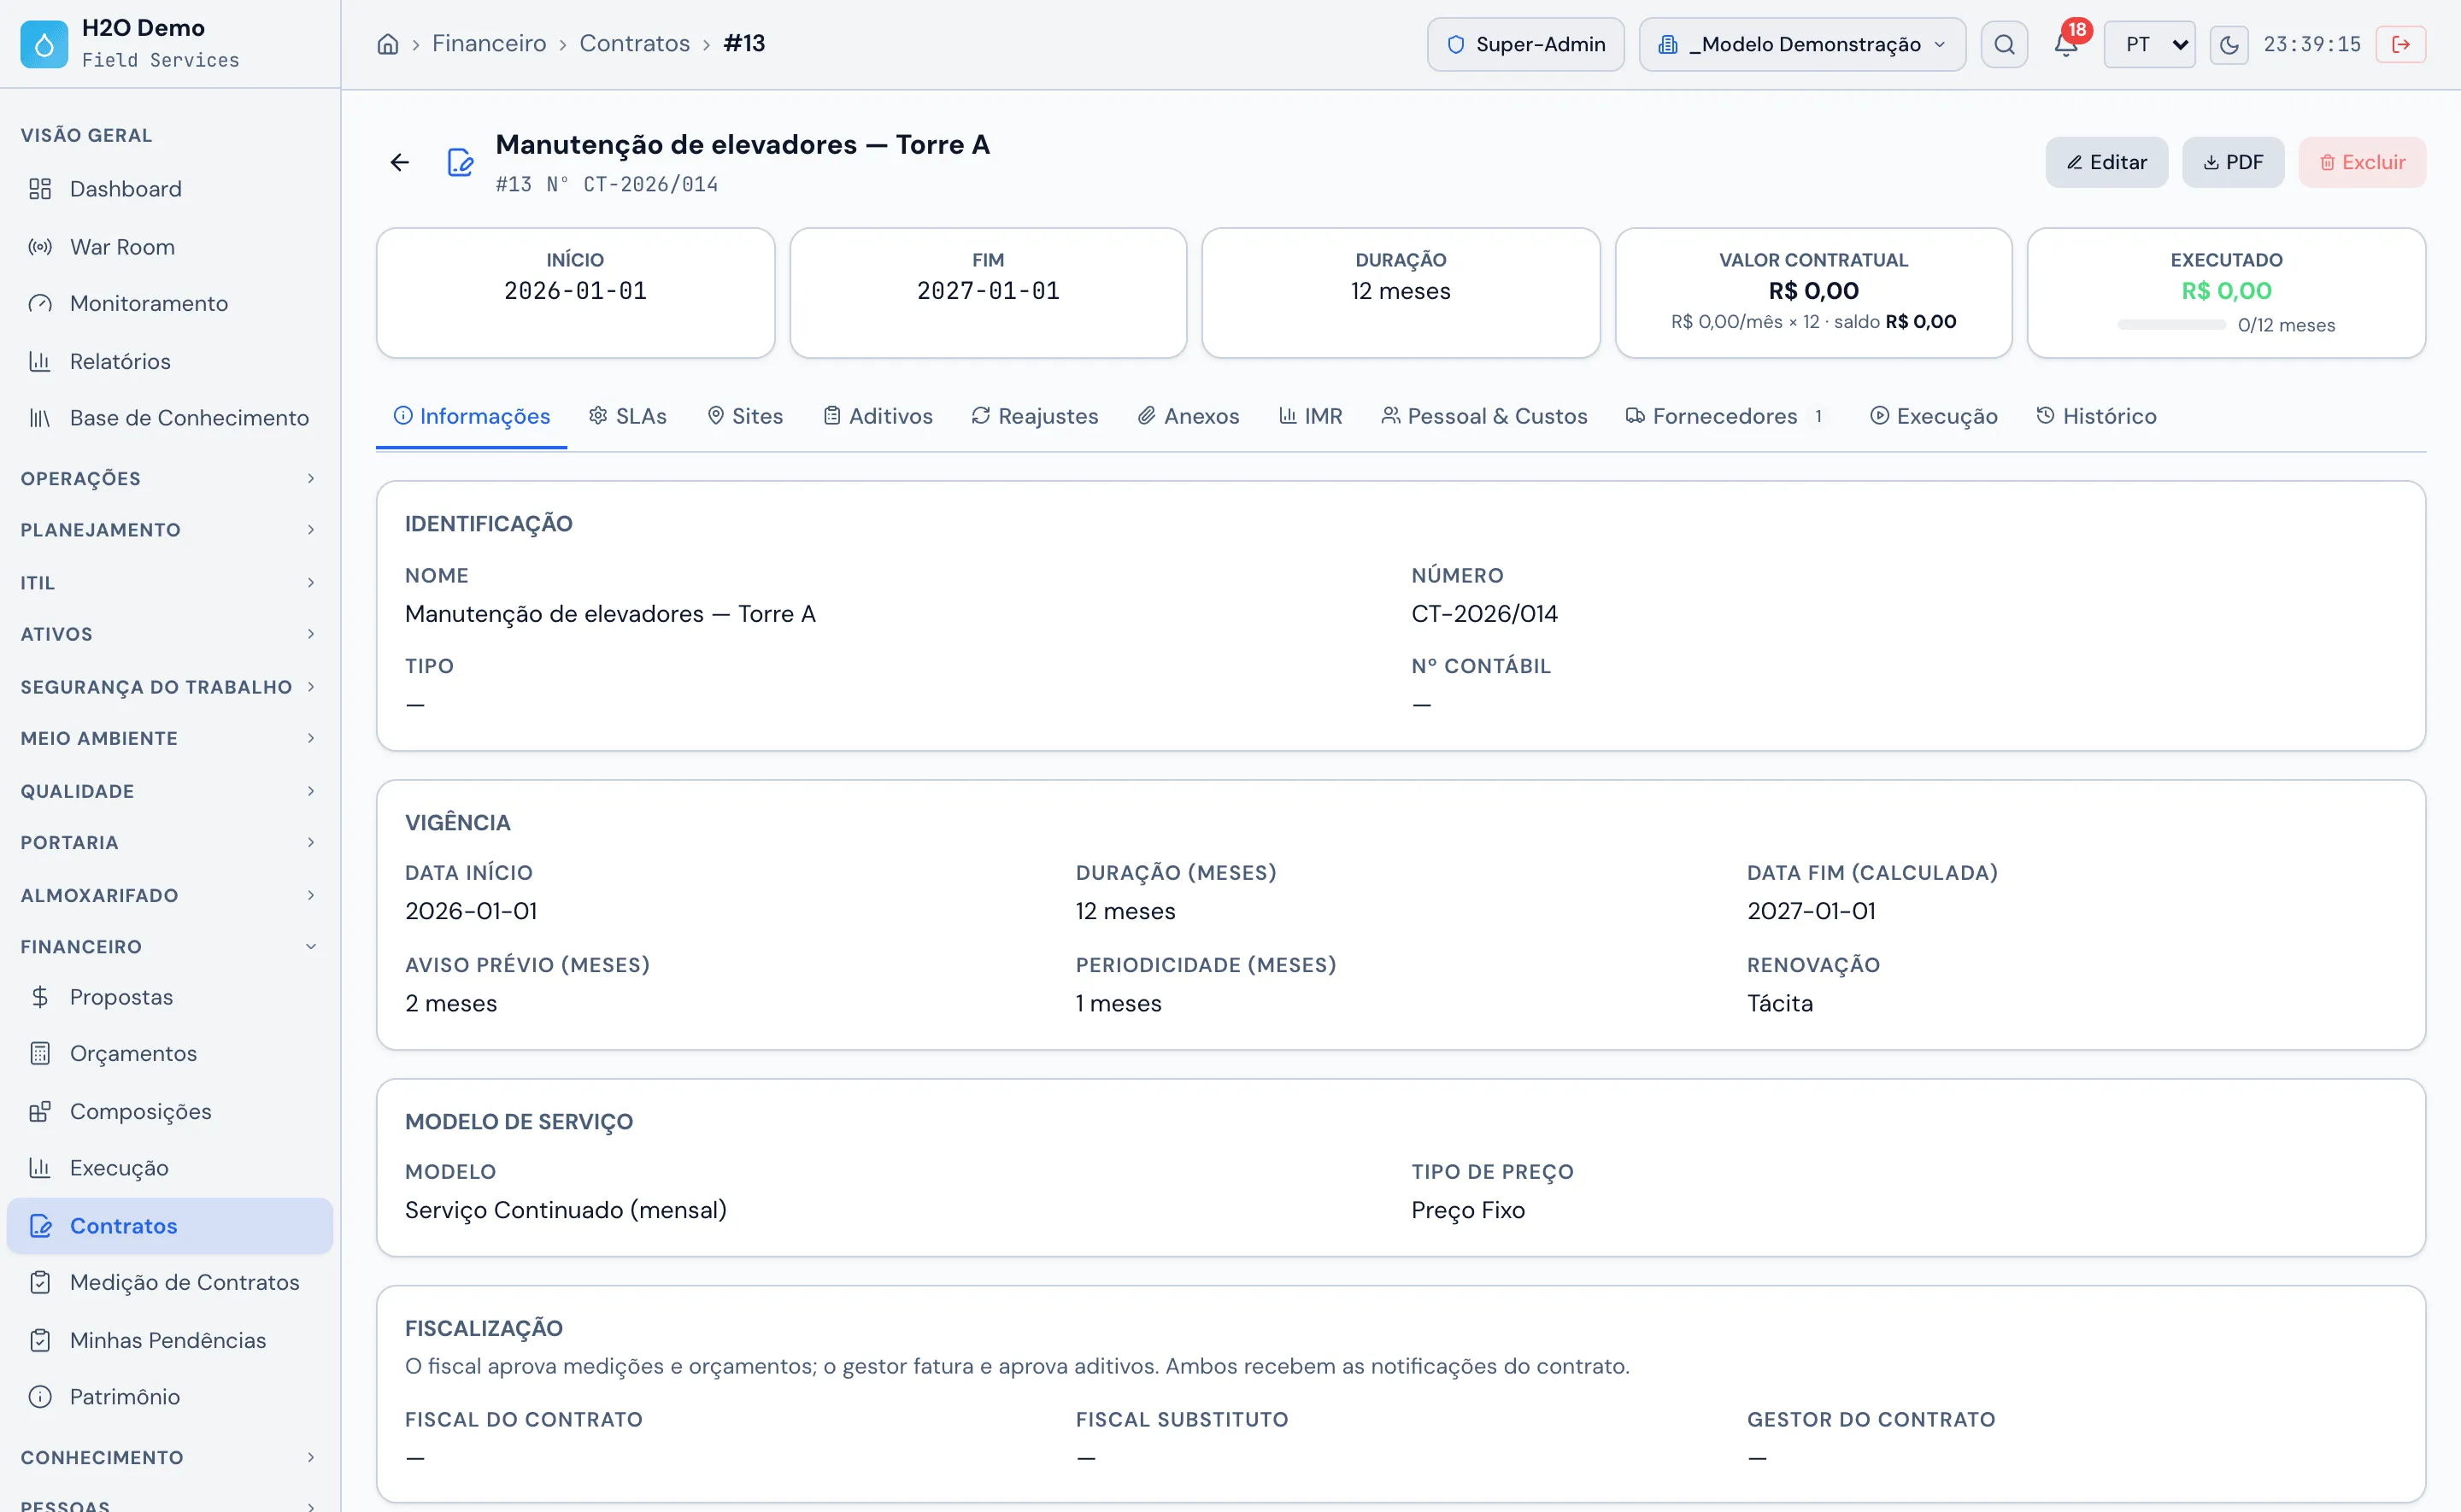2461x1512 pixels.
Task: Expand the Almoxarifado sidebar section
Action: coord(170,895)
